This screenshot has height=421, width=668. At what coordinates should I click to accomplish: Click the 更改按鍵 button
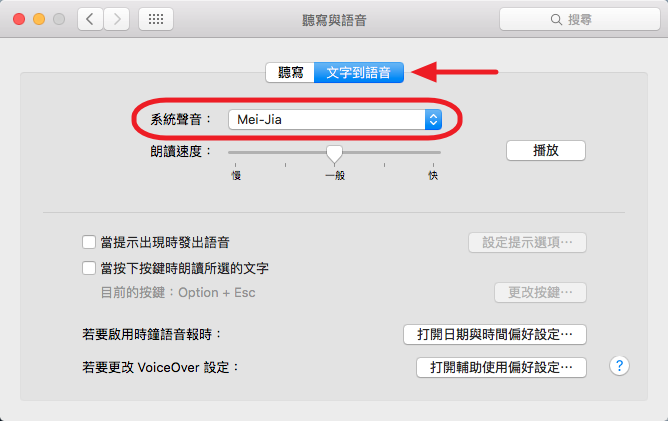[x=540, y=293]
